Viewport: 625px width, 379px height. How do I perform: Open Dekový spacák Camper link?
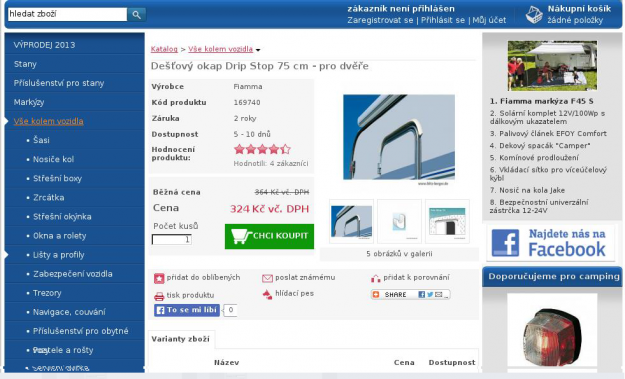tap(540, 146)
